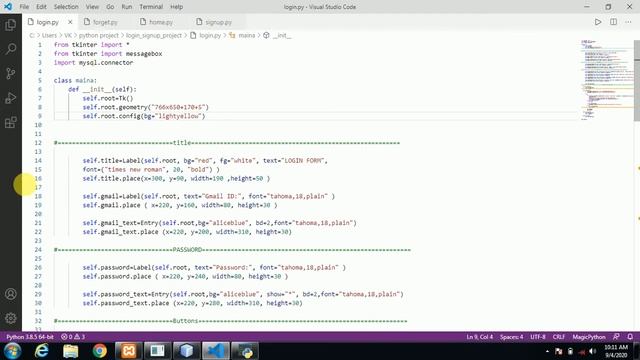The width and height of the screenshot is (640, 360).
Task: Open Google Chrome from taskbar
Action: click(x=99, y=351)
